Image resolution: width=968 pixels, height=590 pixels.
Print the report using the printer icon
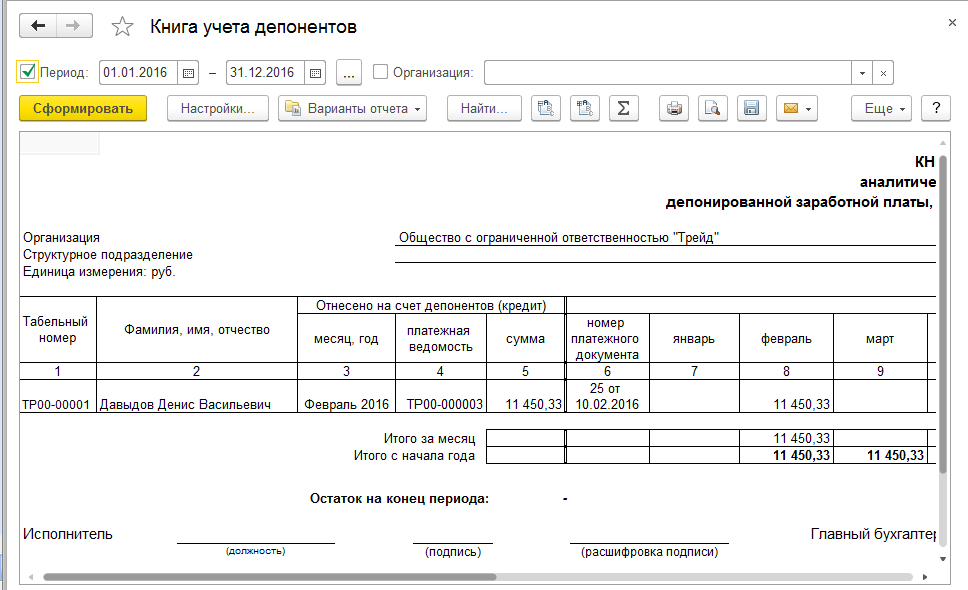pyautogui.click(x=676, y=108)
